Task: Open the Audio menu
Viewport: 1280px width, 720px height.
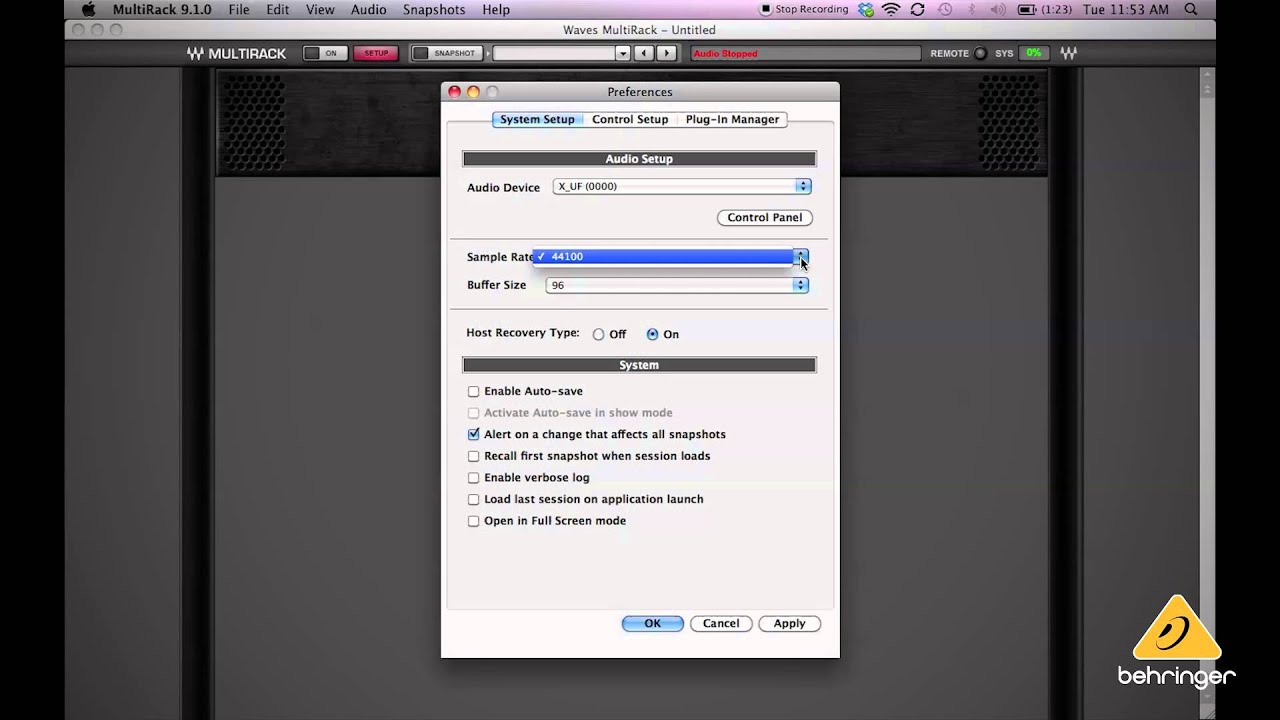Action: pyautogui.click(x=369, y=10)
